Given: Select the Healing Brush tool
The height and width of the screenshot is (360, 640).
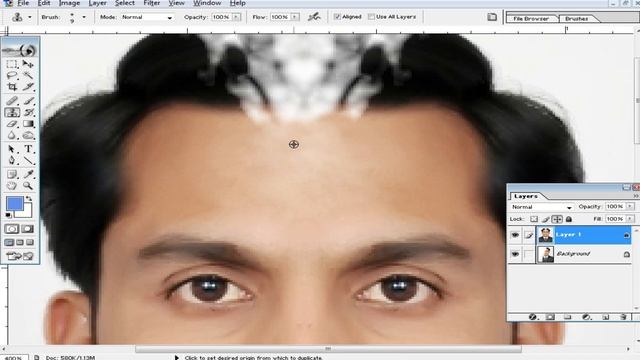Looking at the screenshot, I should (12, 100).
